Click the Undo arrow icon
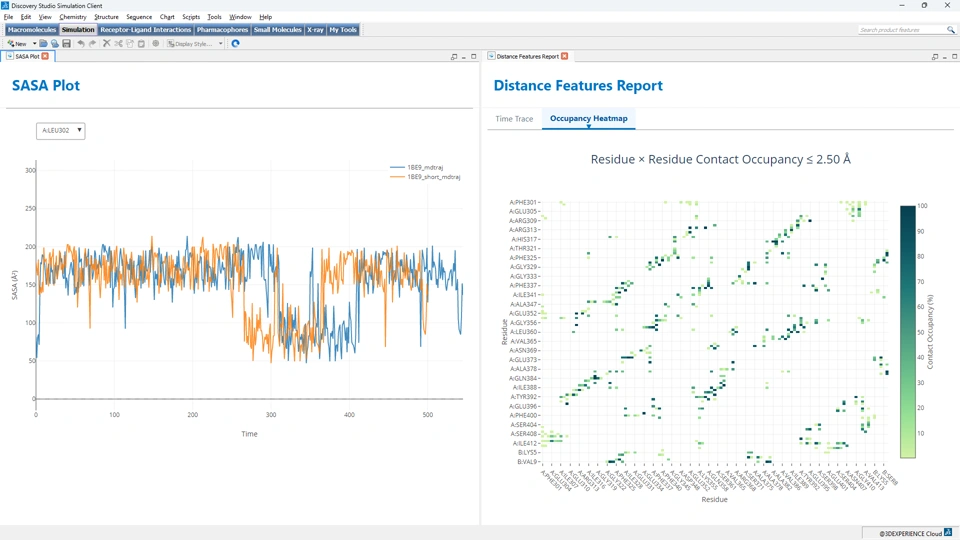Viewport: 960px width, 540px height. coord(81,44)
